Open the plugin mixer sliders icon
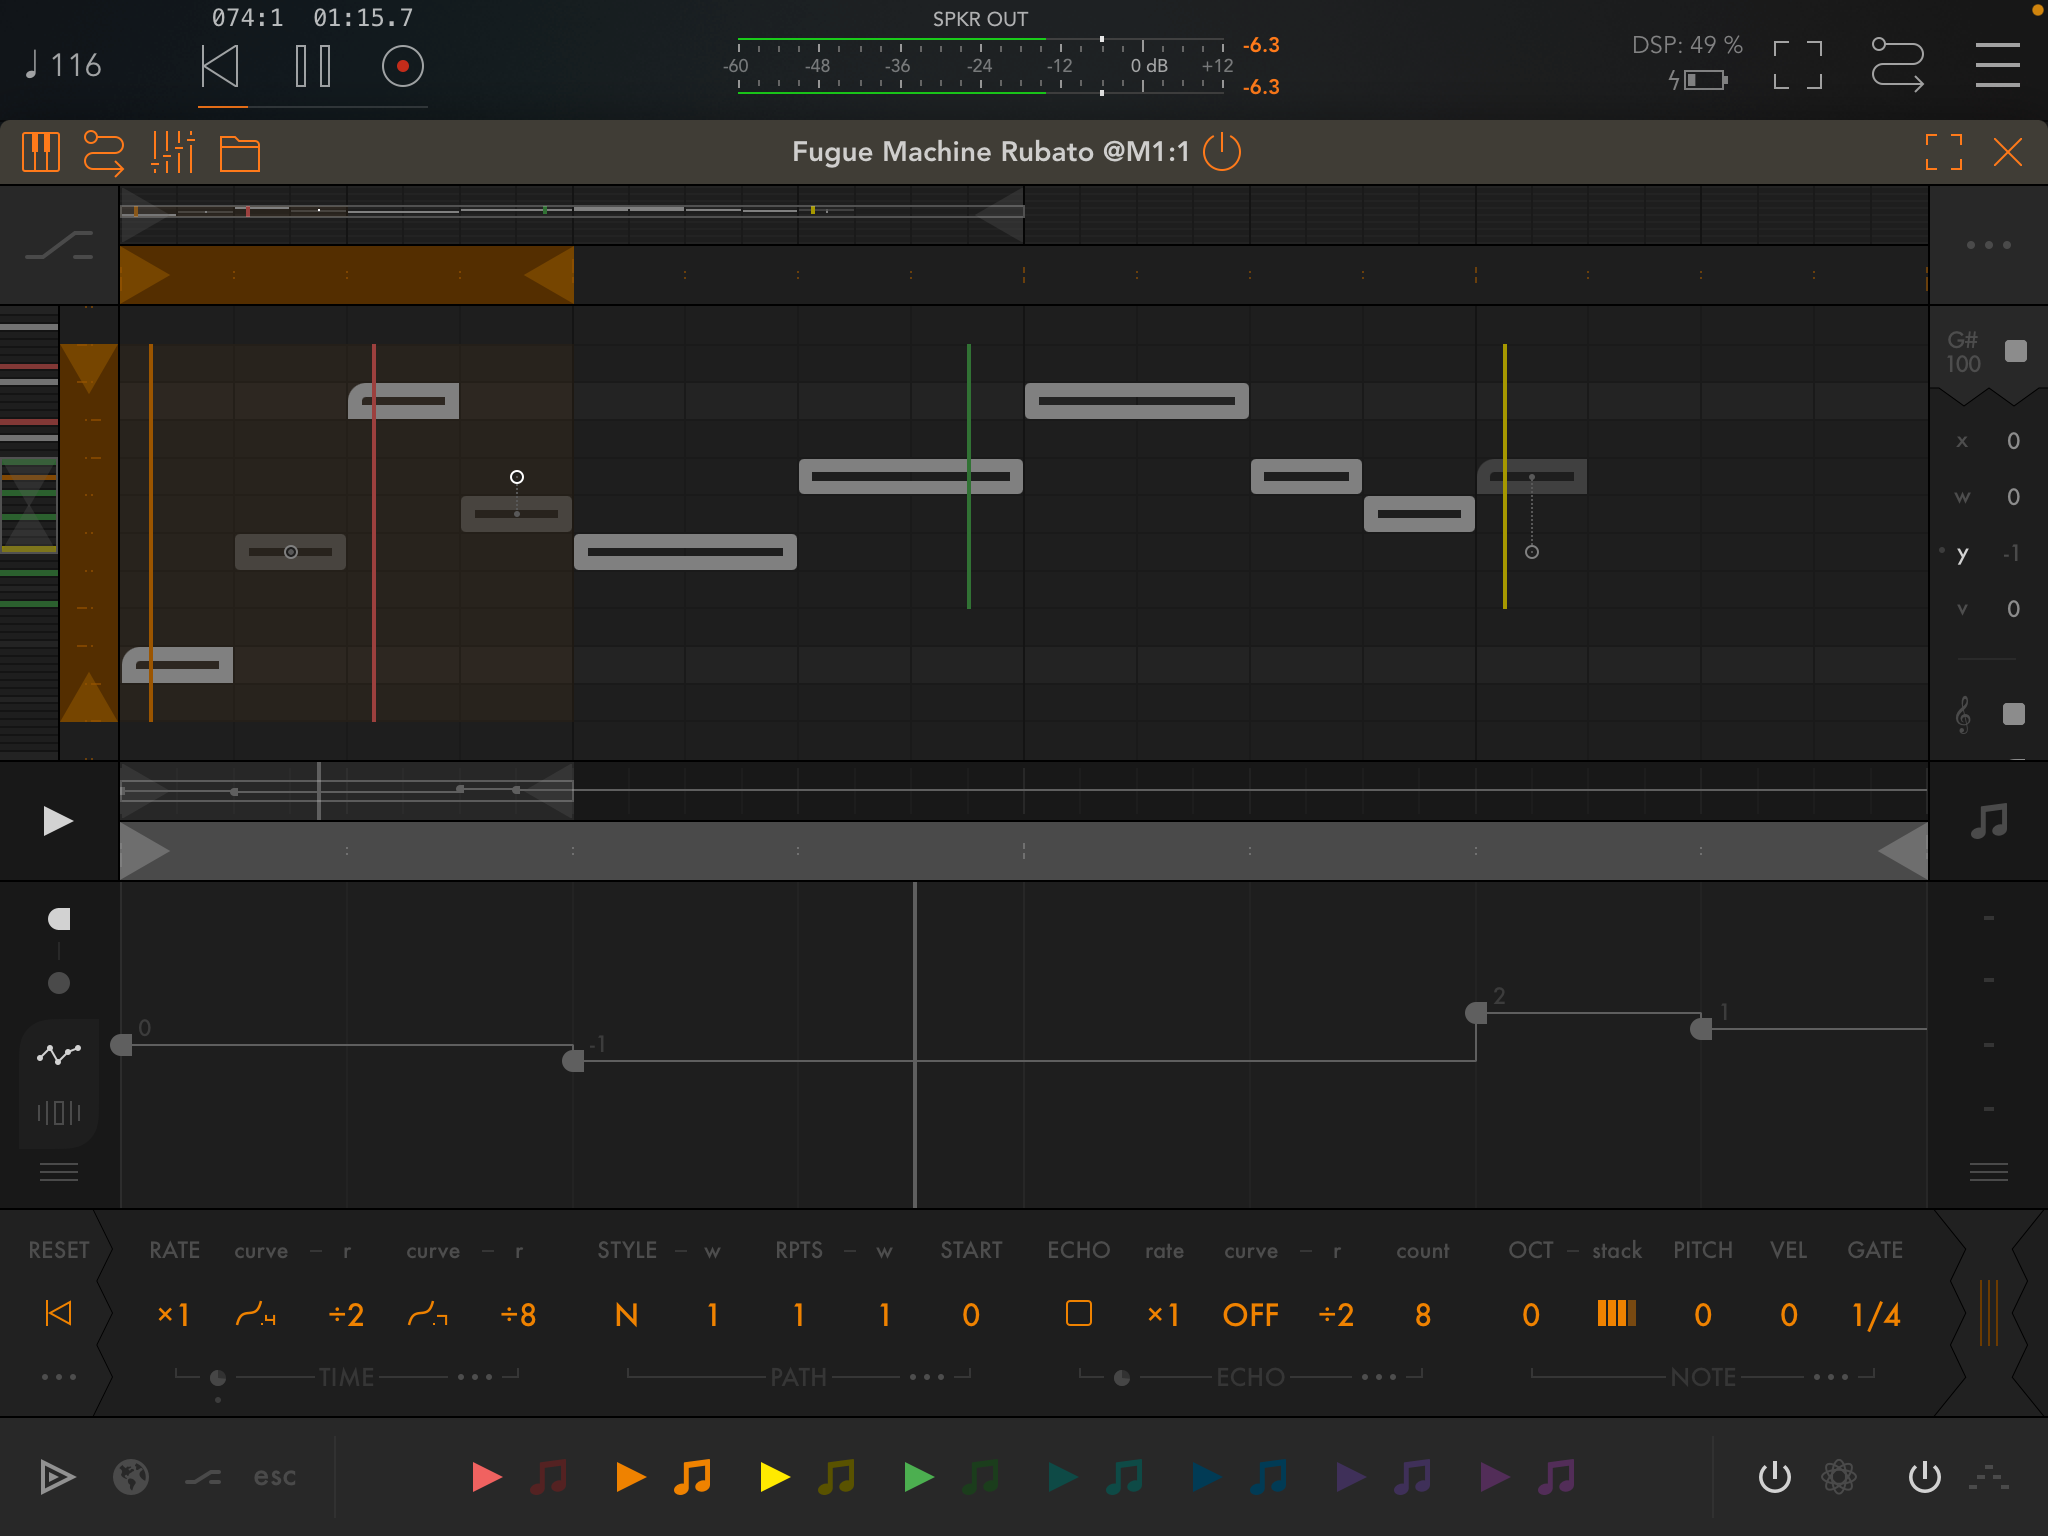 172,153
